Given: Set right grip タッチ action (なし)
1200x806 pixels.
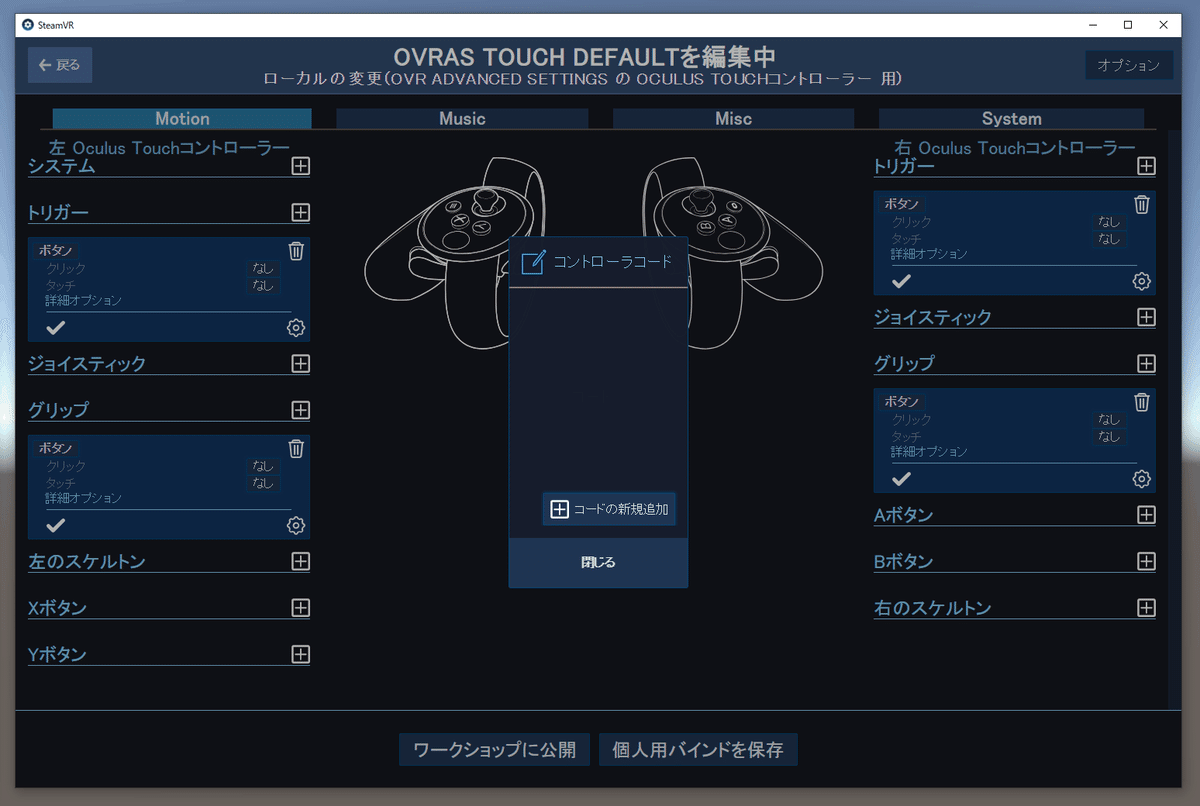Looking at the screenshot, I should (1109, 437).
